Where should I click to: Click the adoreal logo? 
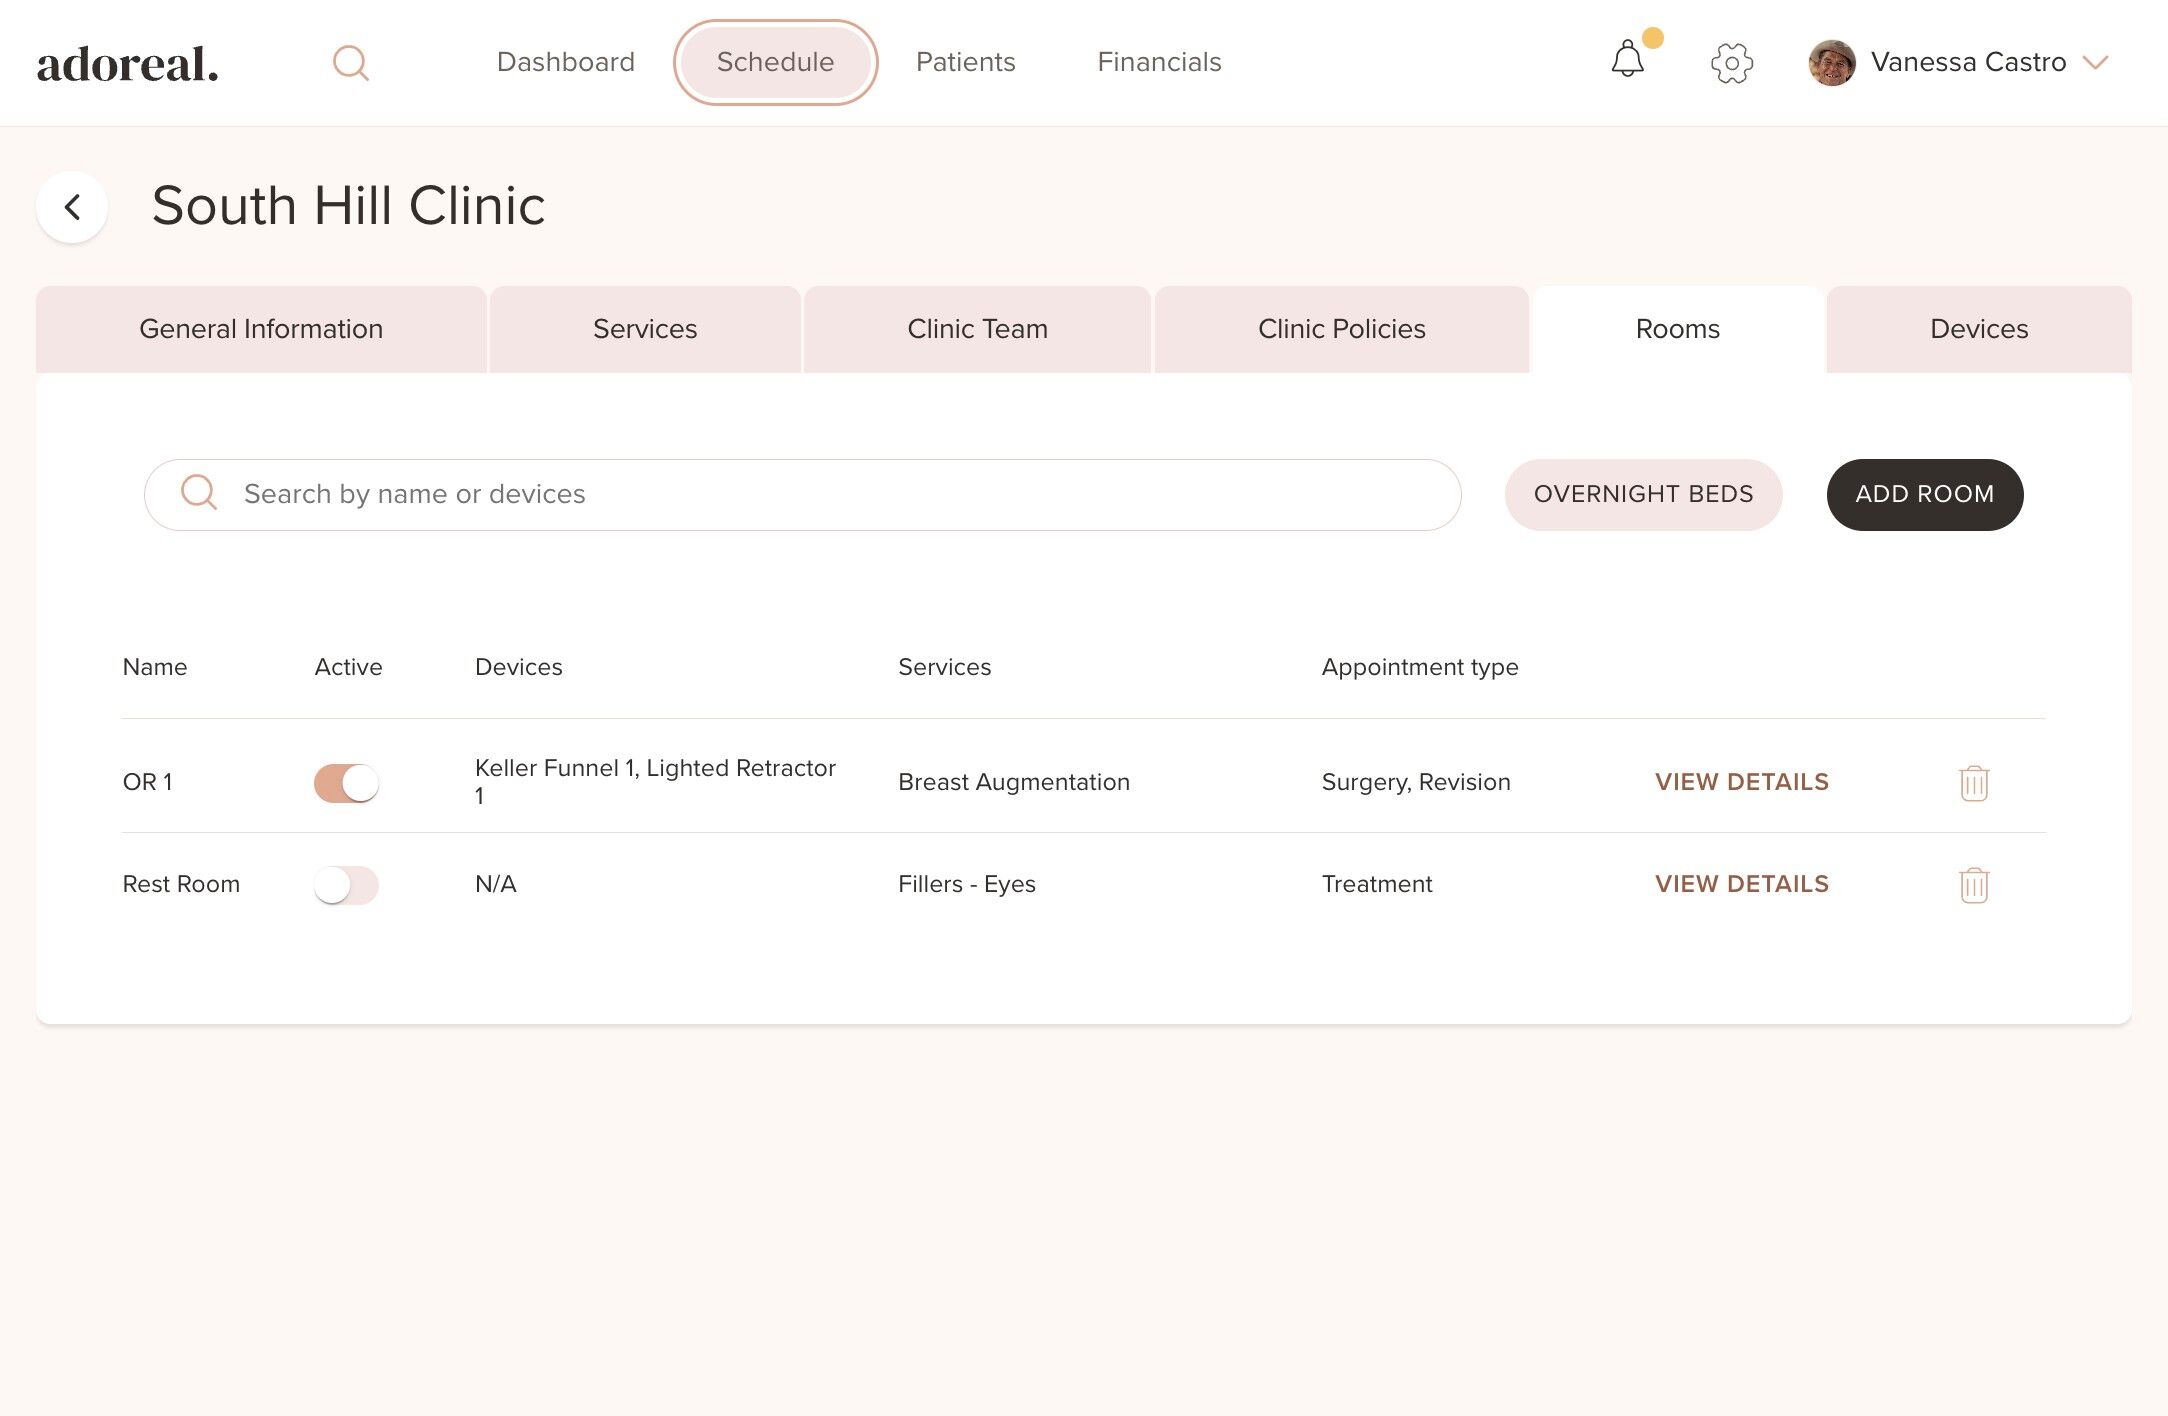point(128,64)
